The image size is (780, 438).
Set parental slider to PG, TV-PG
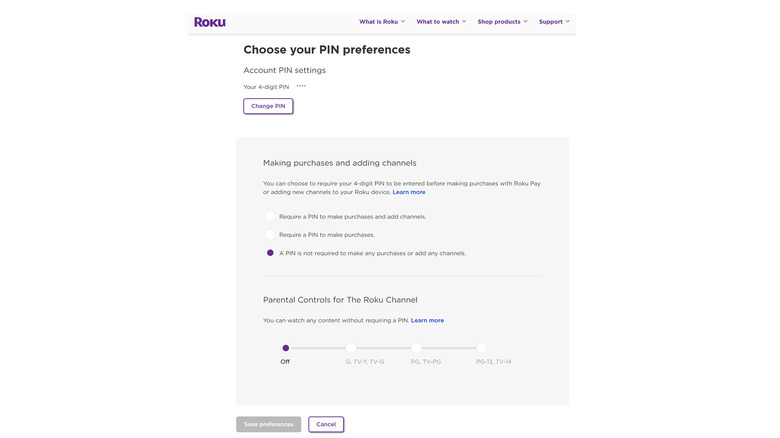click(416, 348)
